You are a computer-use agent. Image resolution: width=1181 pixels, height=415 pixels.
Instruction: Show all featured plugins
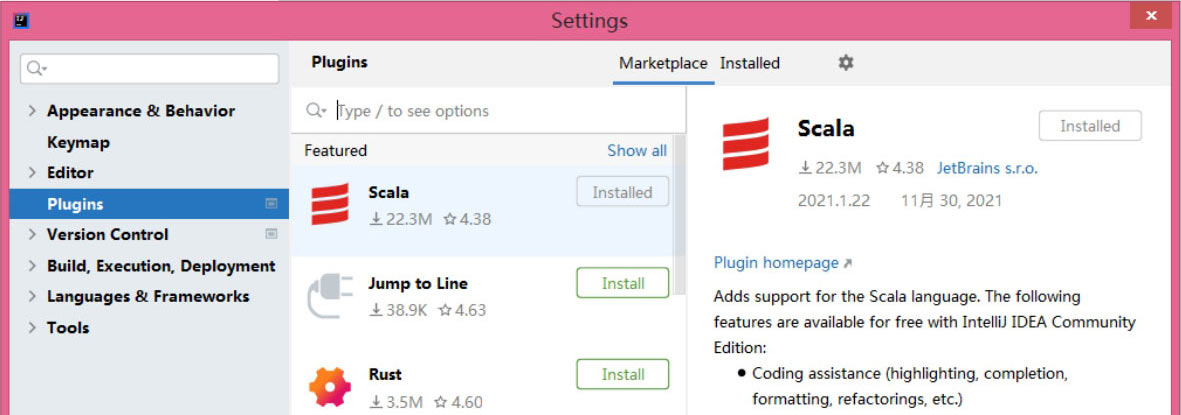636,151
